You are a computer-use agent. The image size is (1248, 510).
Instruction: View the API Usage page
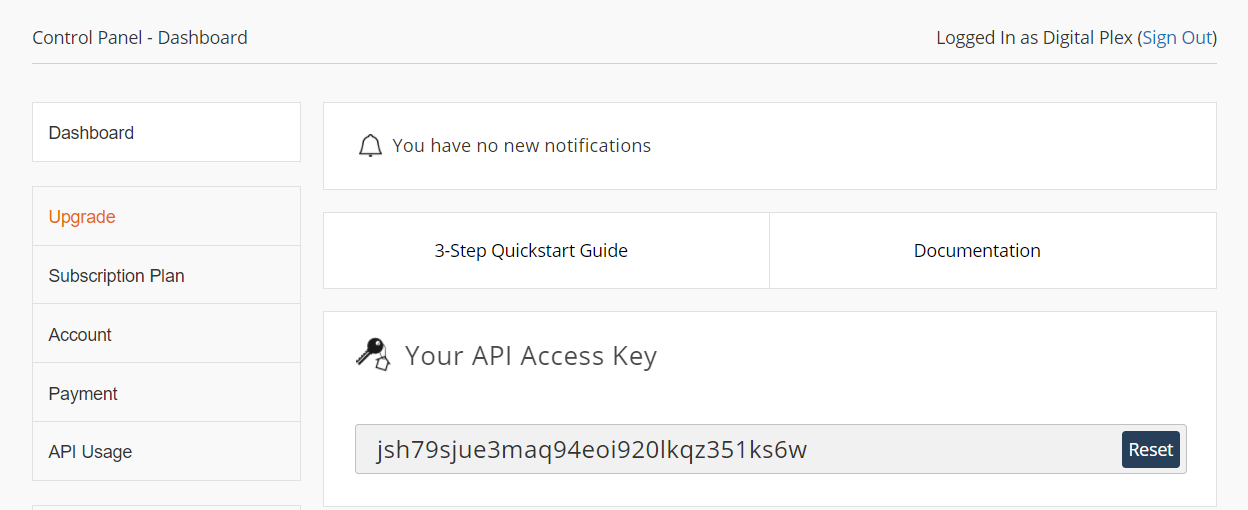(166, 451)
